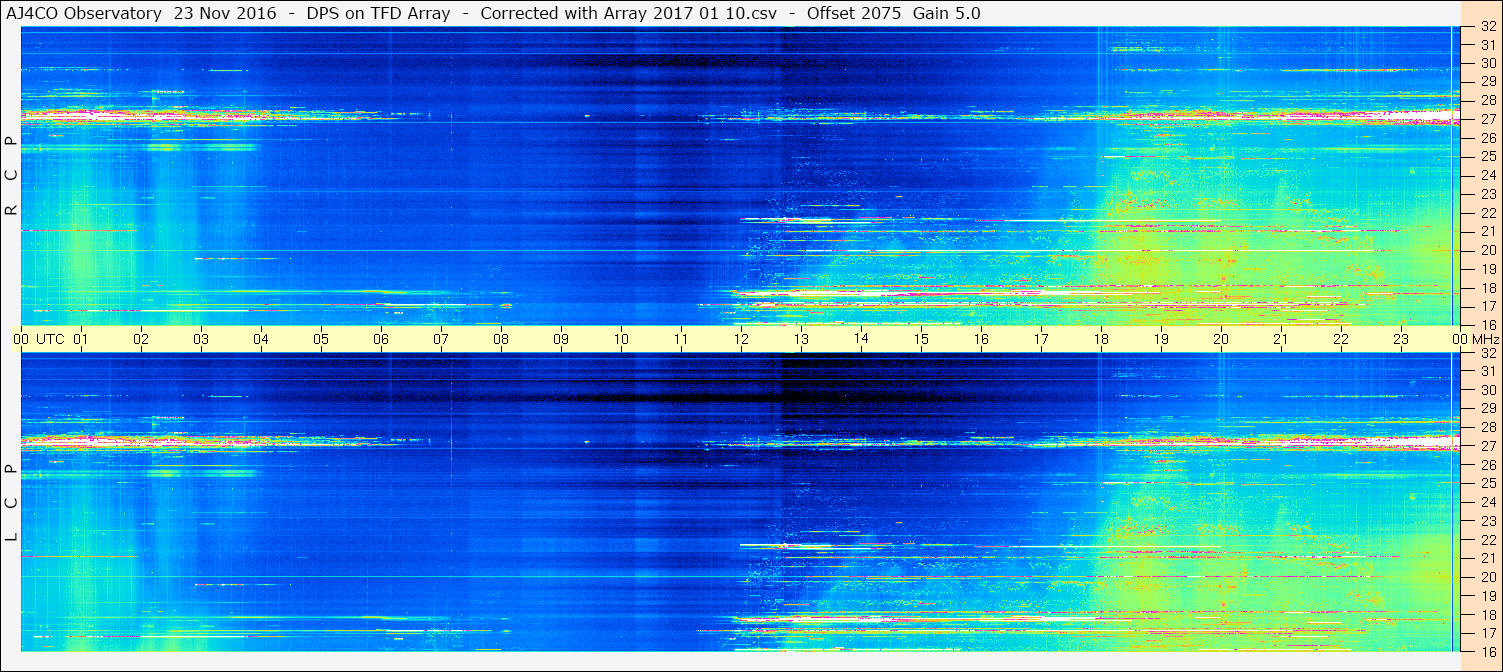
Task: Select the 01 hour marker on the time axis
Action: [x=81, y=339]
